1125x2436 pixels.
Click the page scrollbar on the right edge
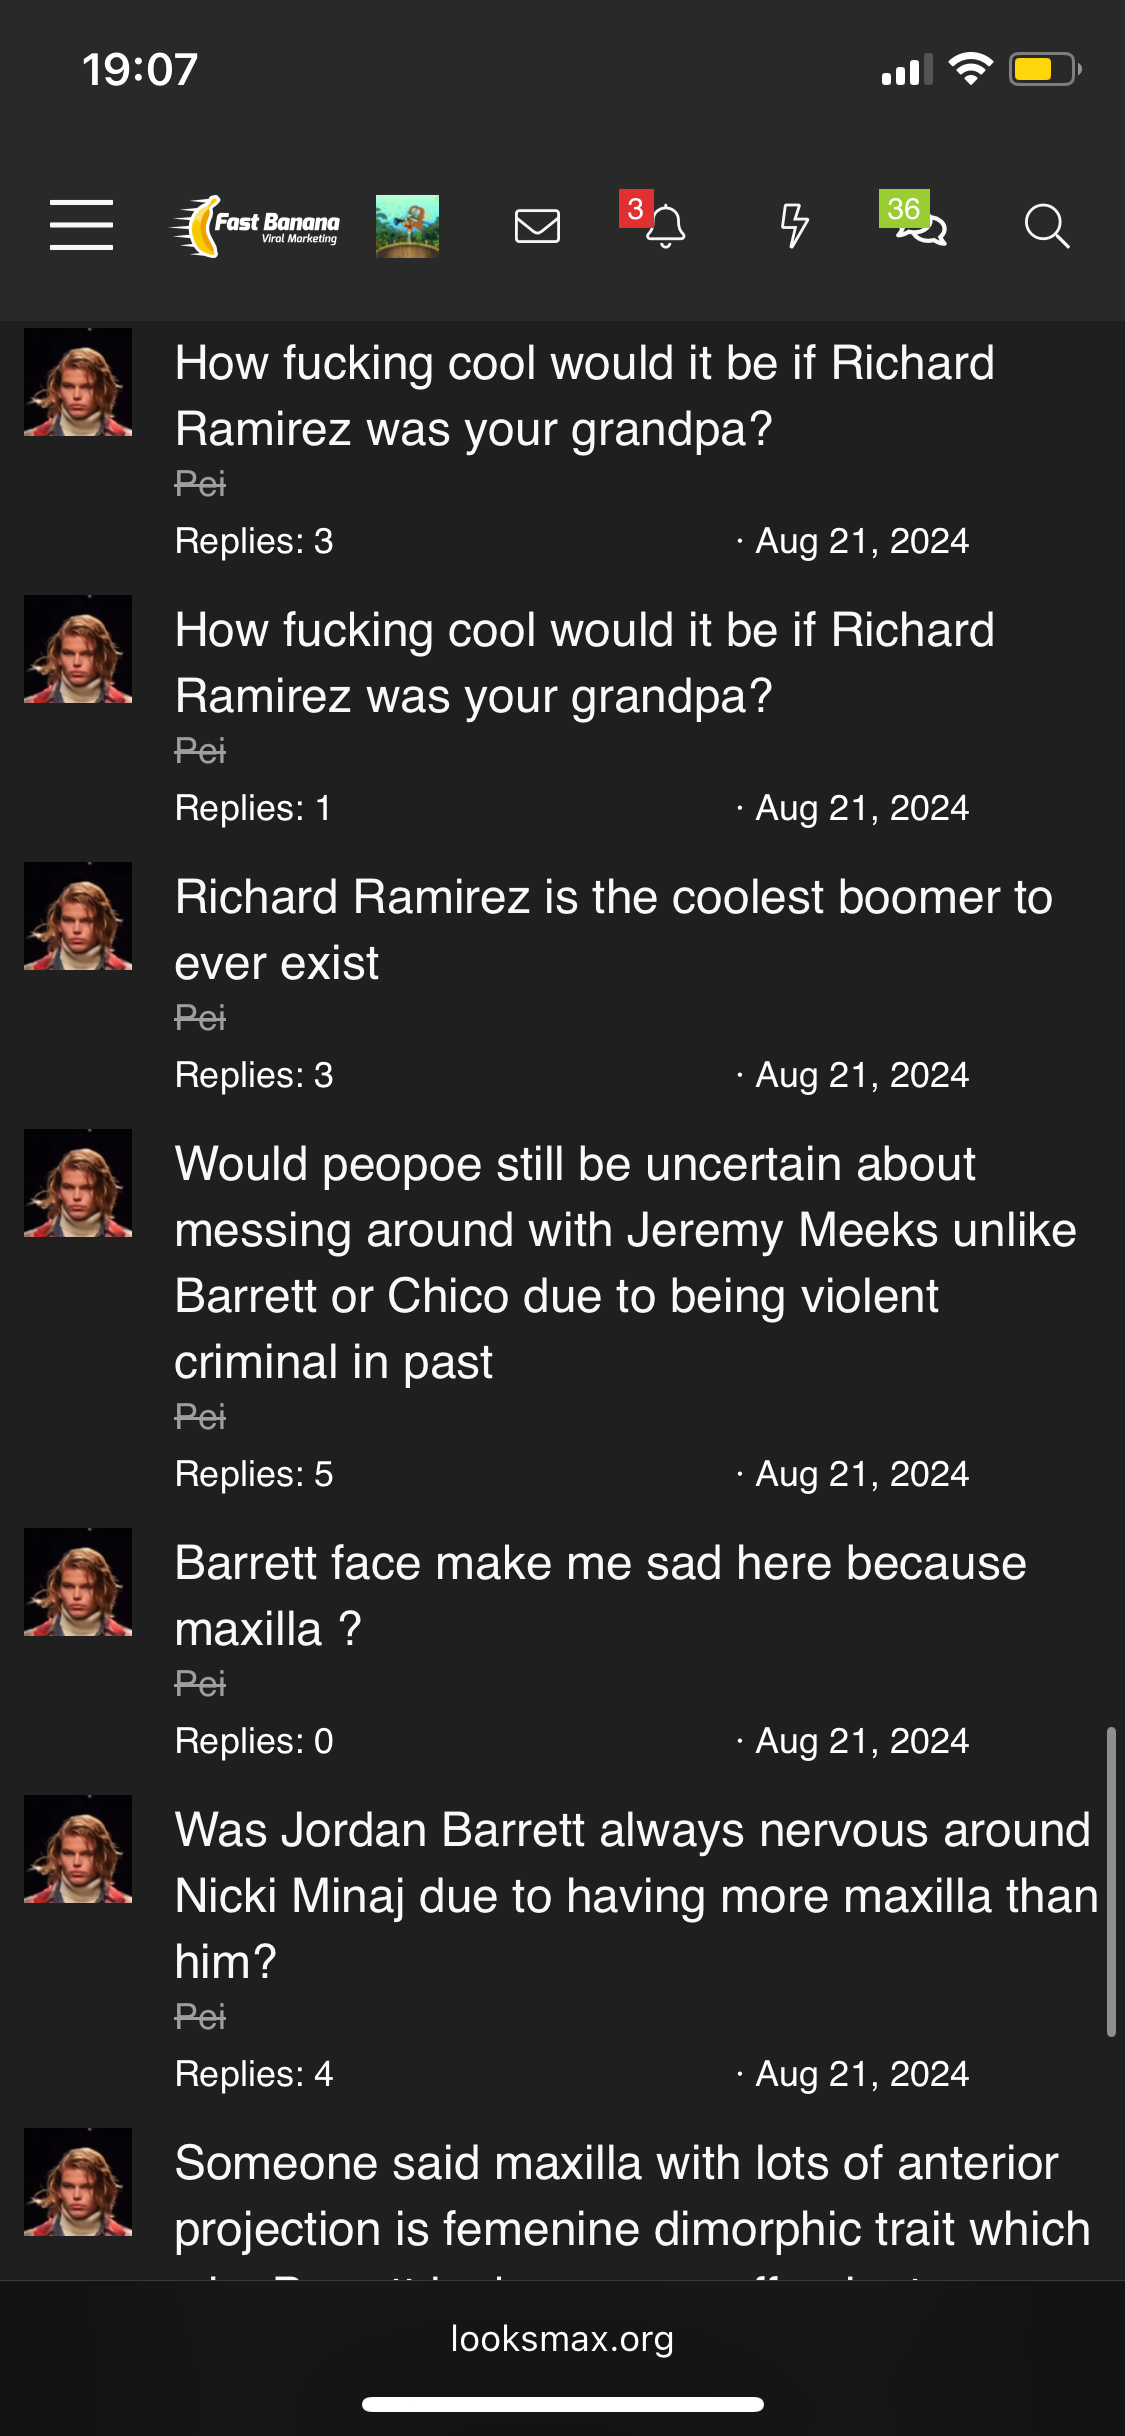tap(1110, 1880)
